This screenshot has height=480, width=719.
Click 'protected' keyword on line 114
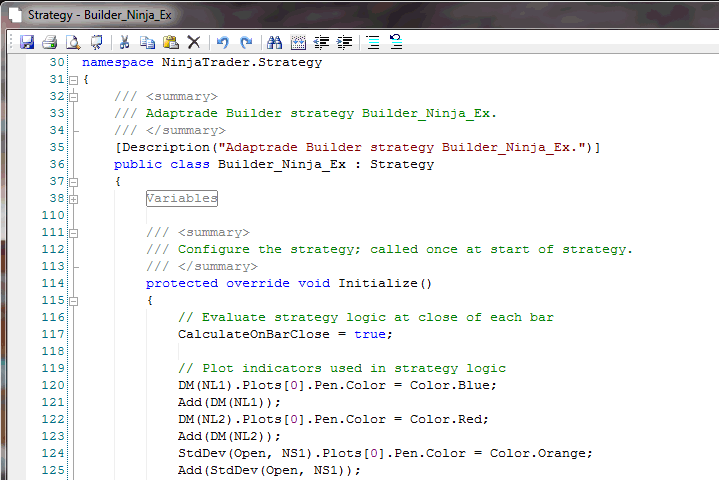(x=182, y=283)
